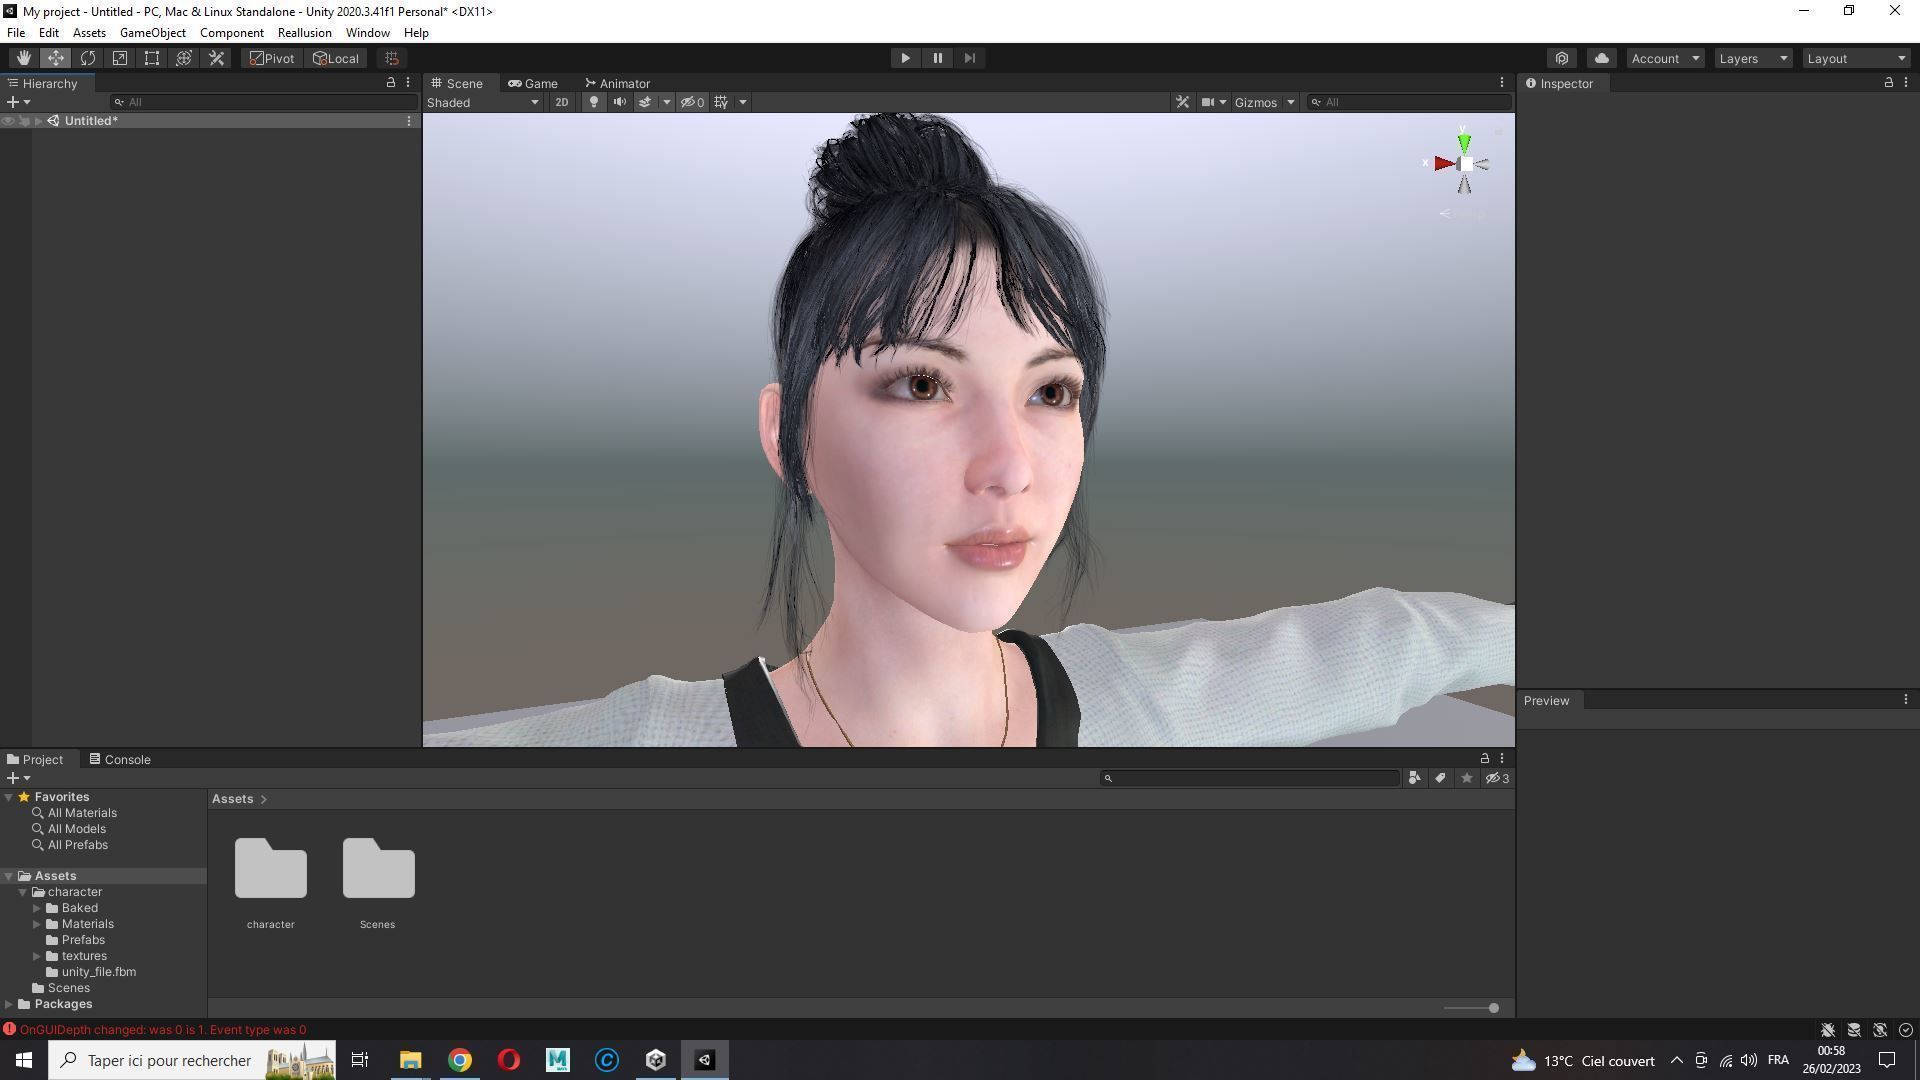Select the Hand tool

(x=23, y=58)
